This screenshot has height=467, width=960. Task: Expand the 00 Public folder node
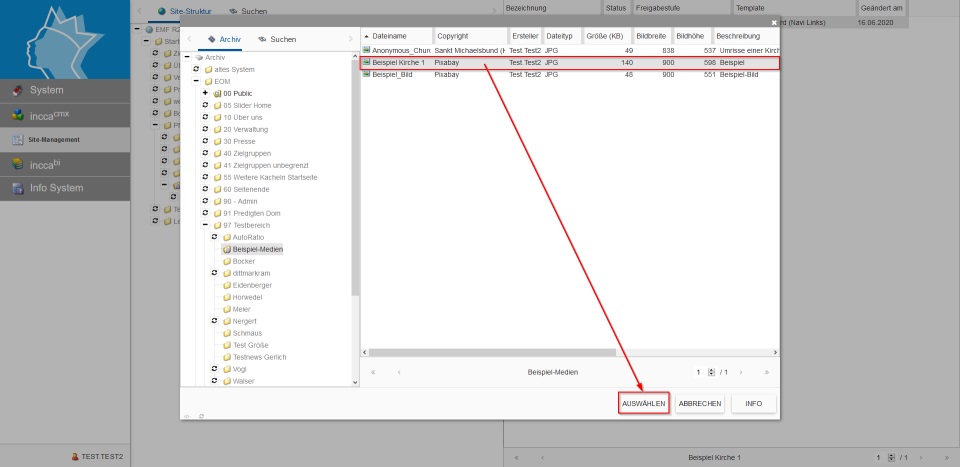tap(205, 93)
